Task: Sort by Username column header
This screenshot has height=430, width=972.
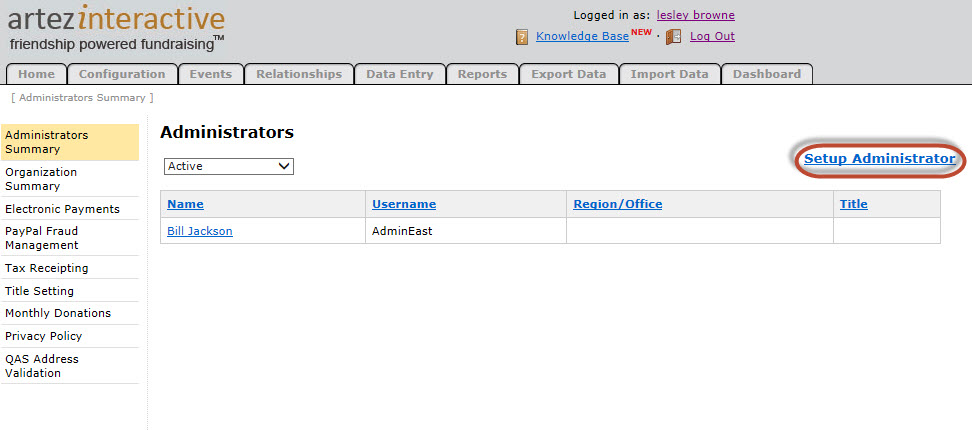Action: tap(404, 204)
